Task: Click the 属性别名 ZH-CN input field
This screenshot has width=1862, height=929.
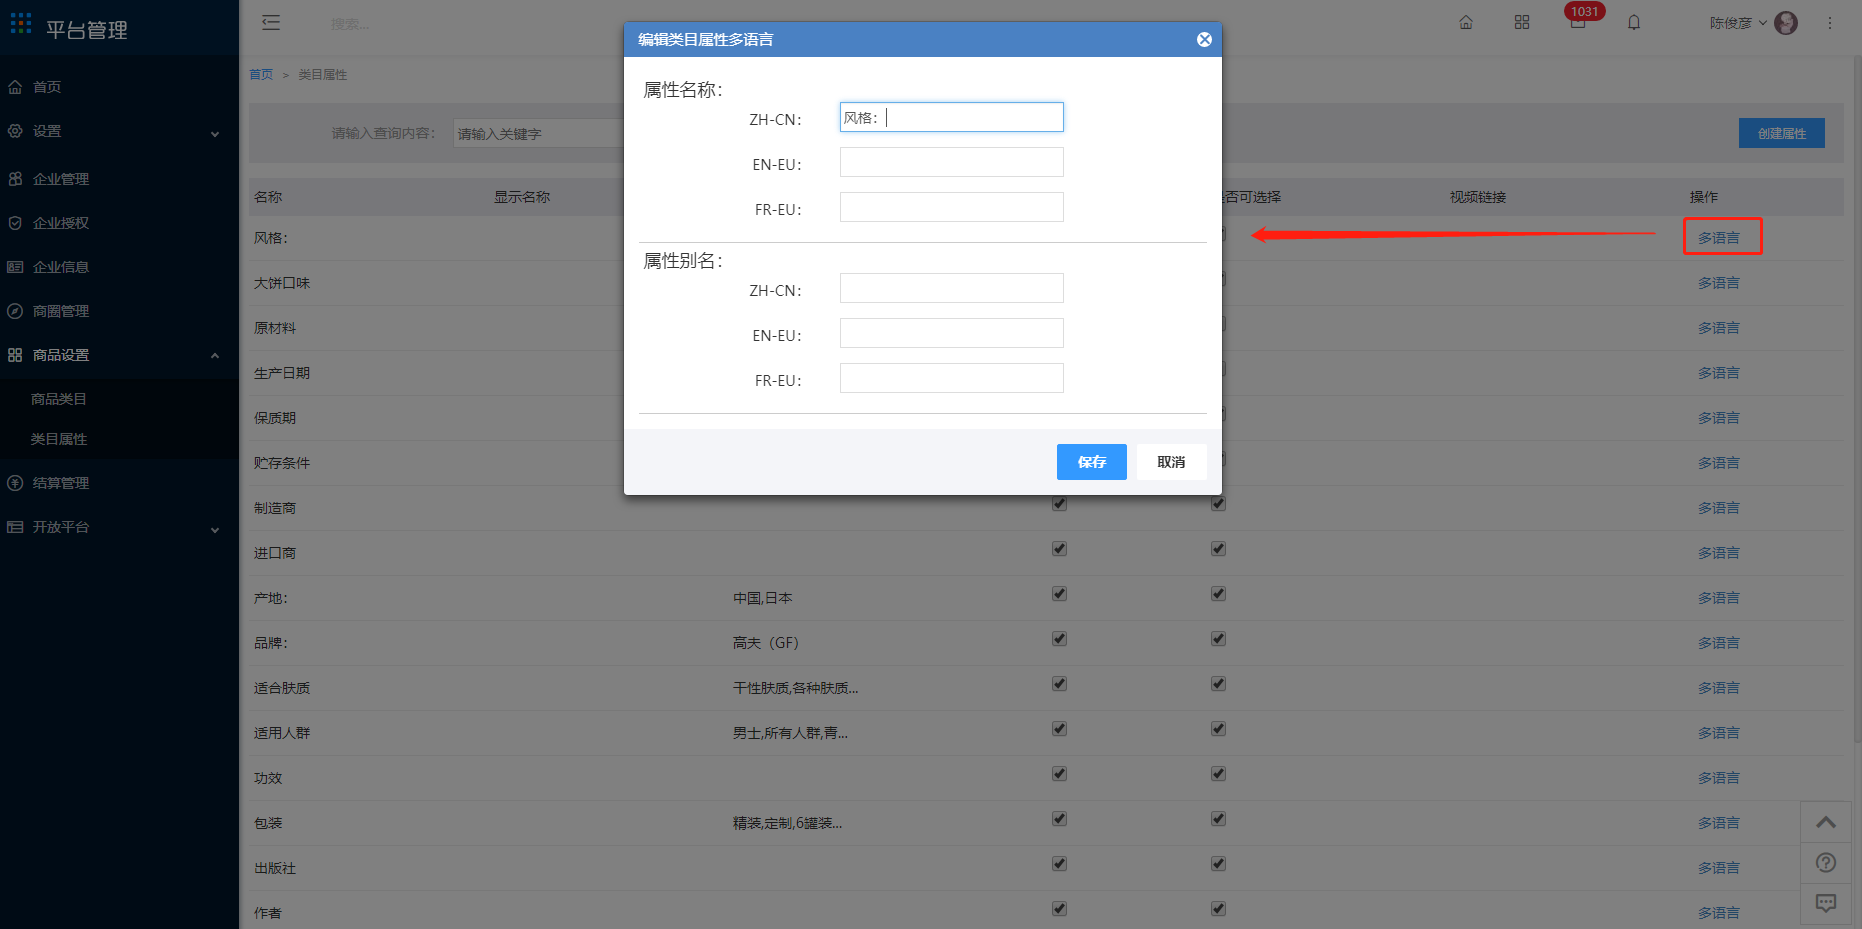Action: [x=951, y=288]
